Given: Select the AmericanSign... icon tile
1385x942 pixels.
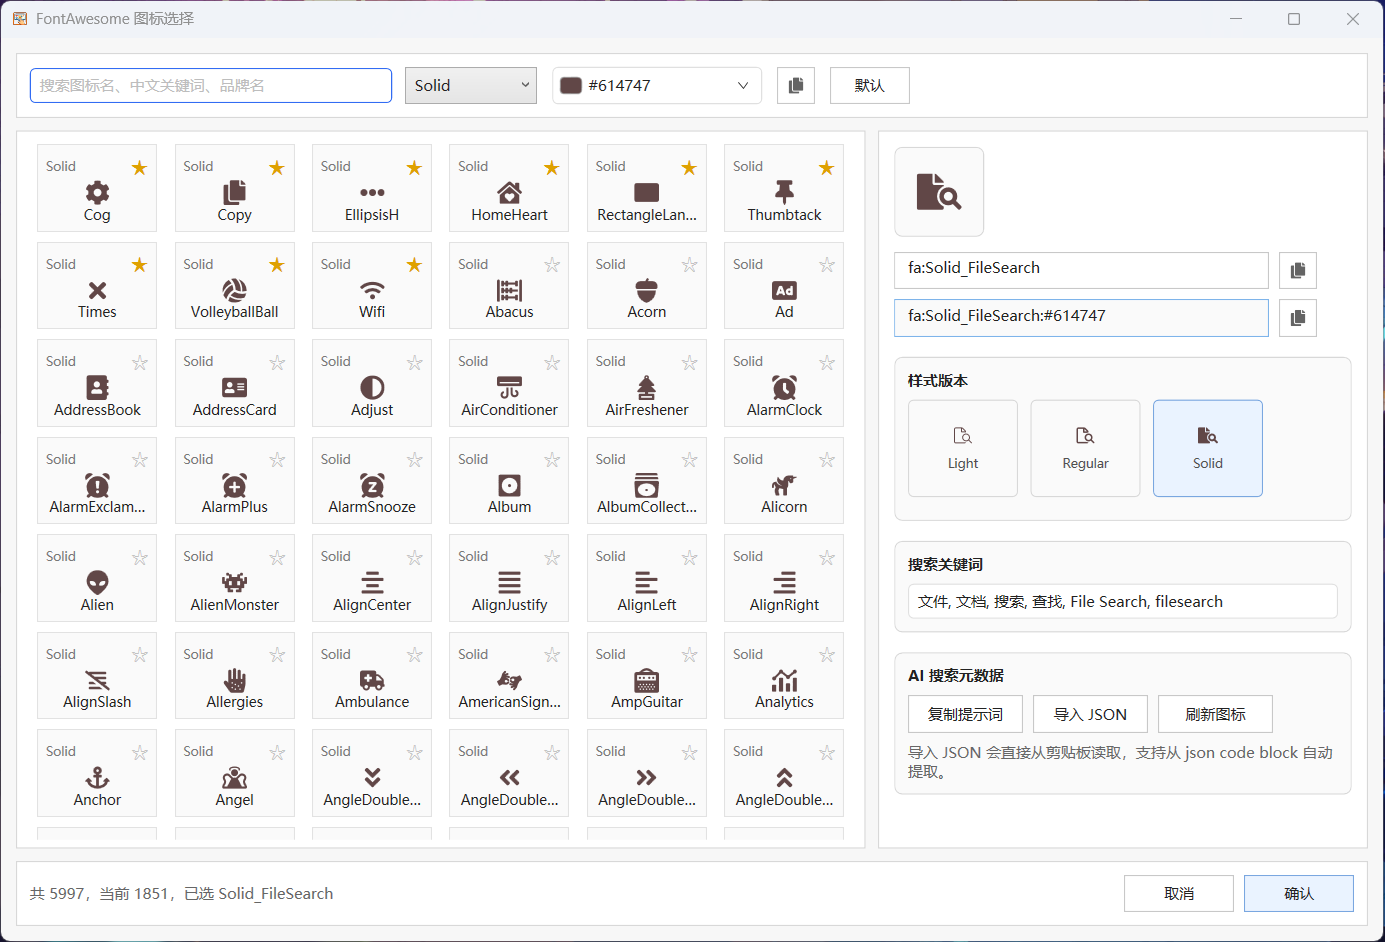Looking at the screenshot, I should (x=509, y=676).
